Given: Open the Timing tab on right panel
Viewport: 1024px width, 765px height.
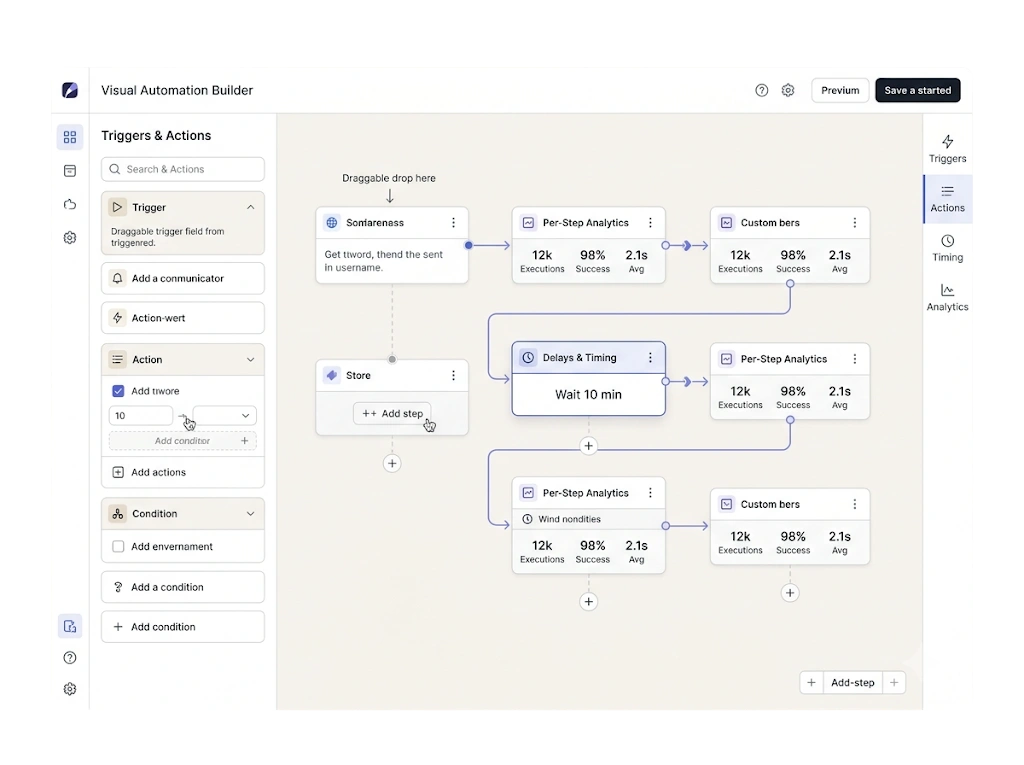Looking at the screenshot, I should pyautogui.click(x=948, y=249).
